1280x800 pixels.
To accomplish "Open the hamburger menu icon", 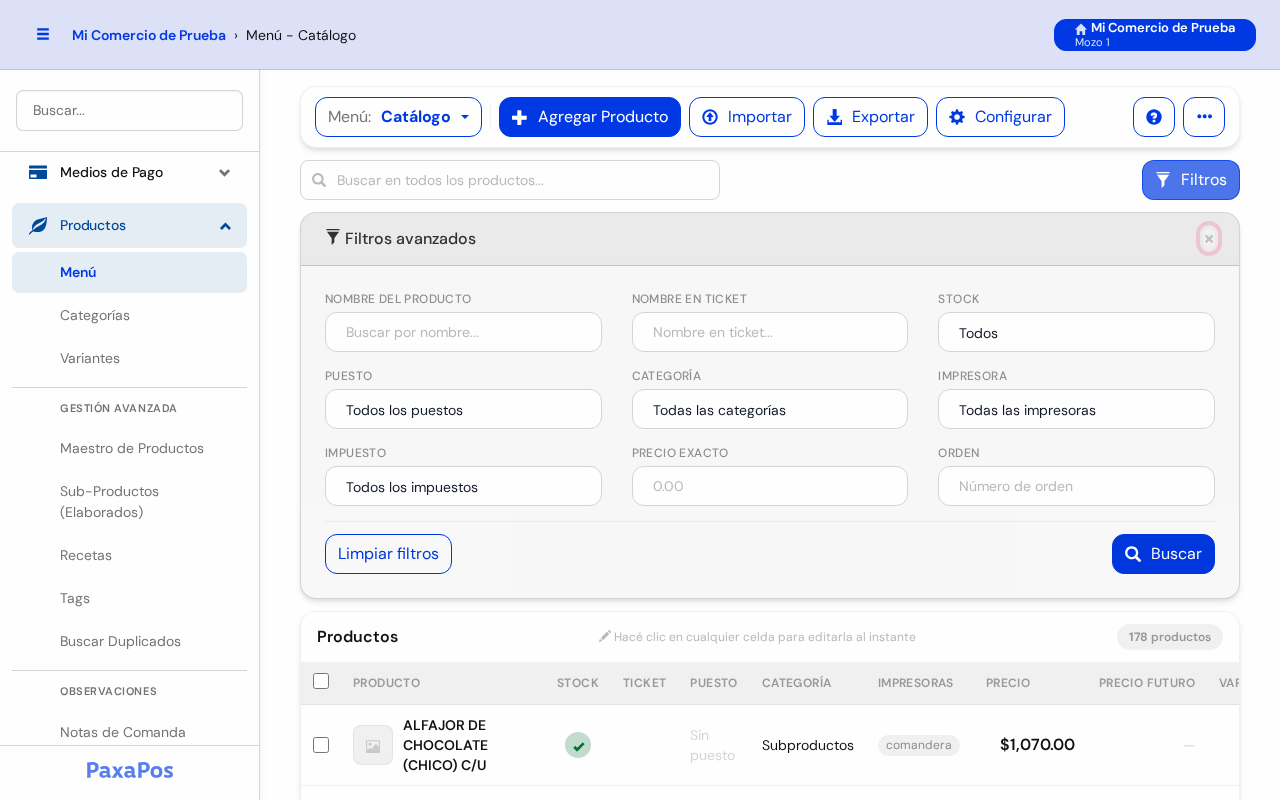I will click(43, 34).
